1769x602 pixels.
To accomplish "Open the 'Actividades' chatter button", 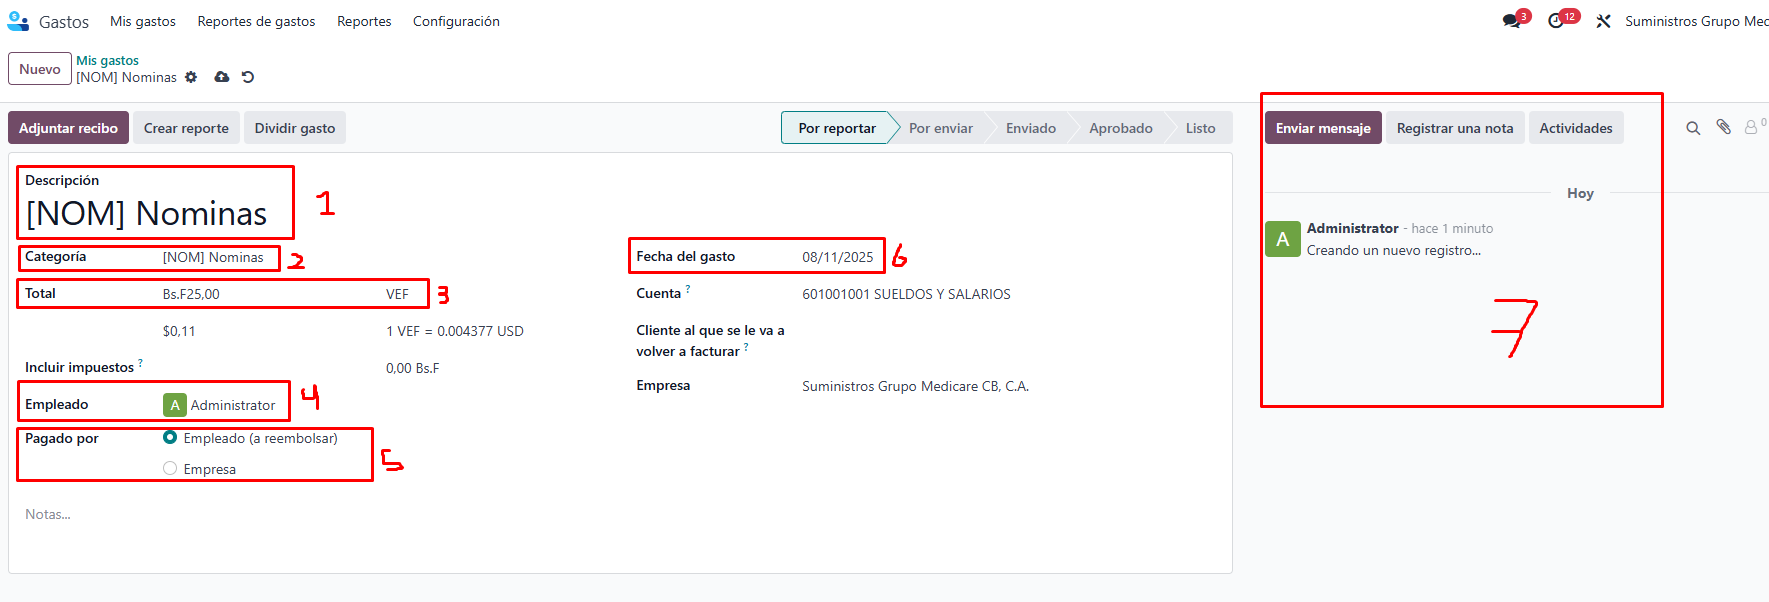I will pyautogui.click(x=1576, y=128).
